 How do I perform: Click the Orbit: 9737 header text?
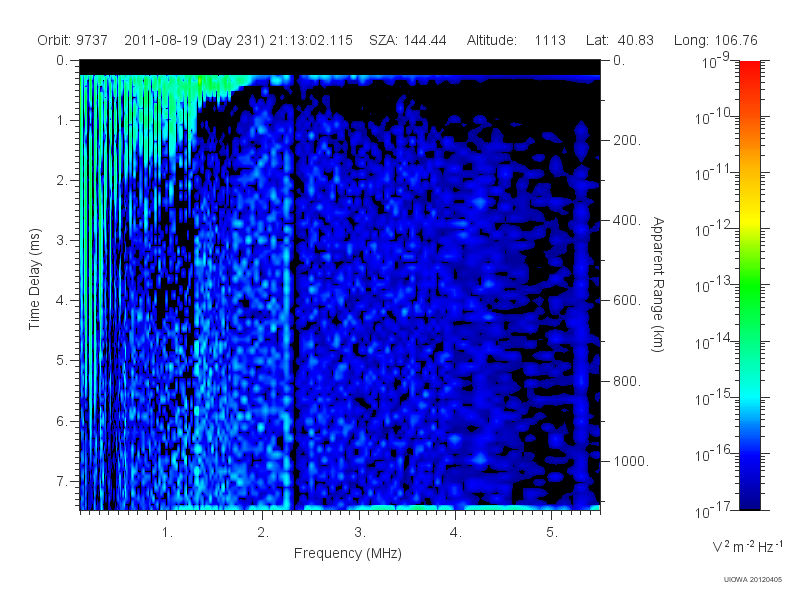tap(72, 40)
